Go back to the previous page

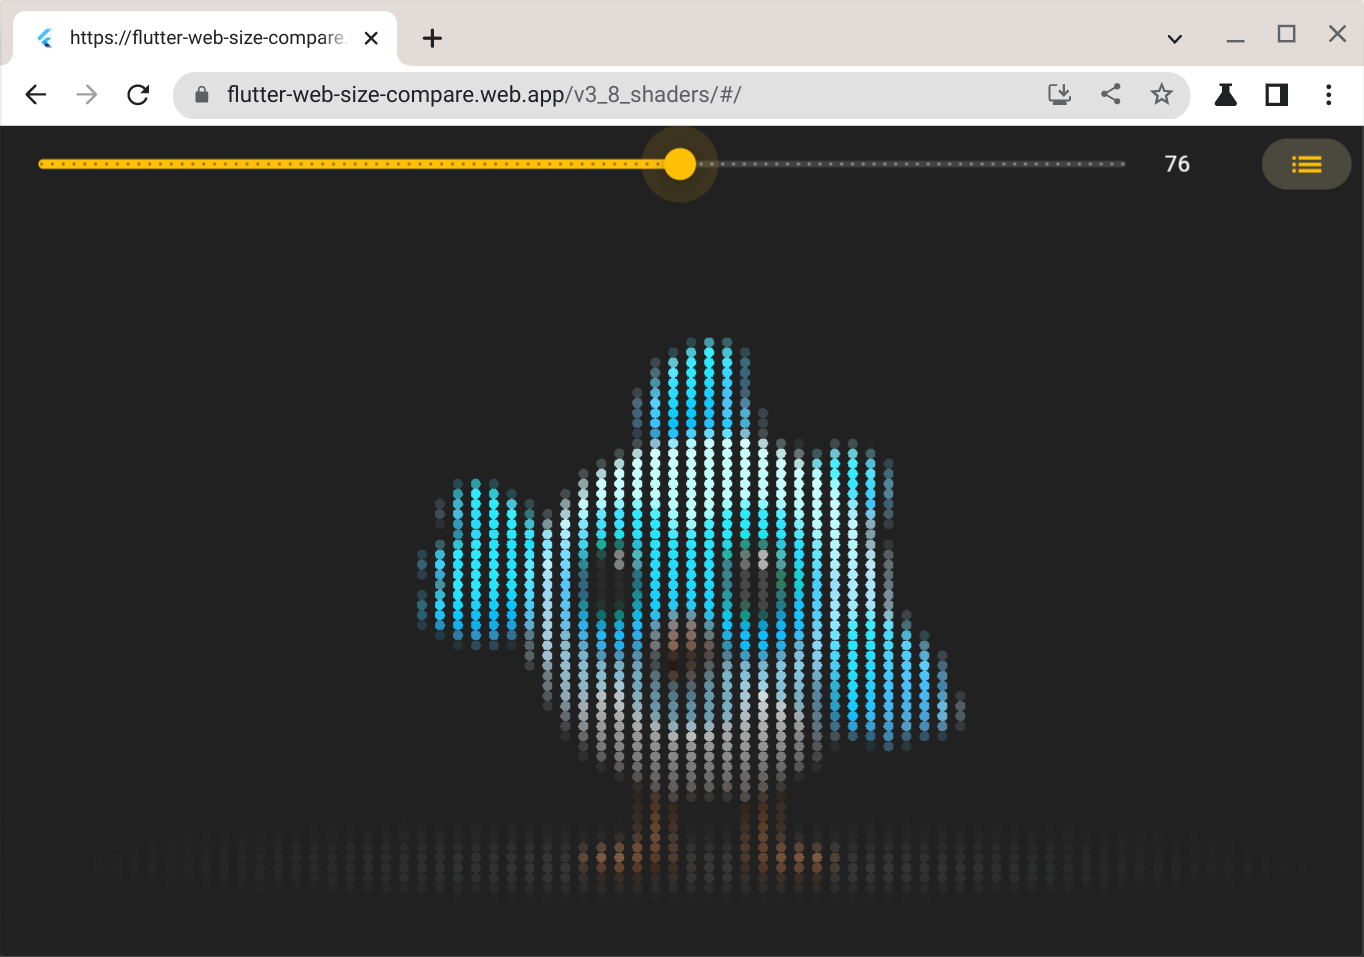coord(36,95)
